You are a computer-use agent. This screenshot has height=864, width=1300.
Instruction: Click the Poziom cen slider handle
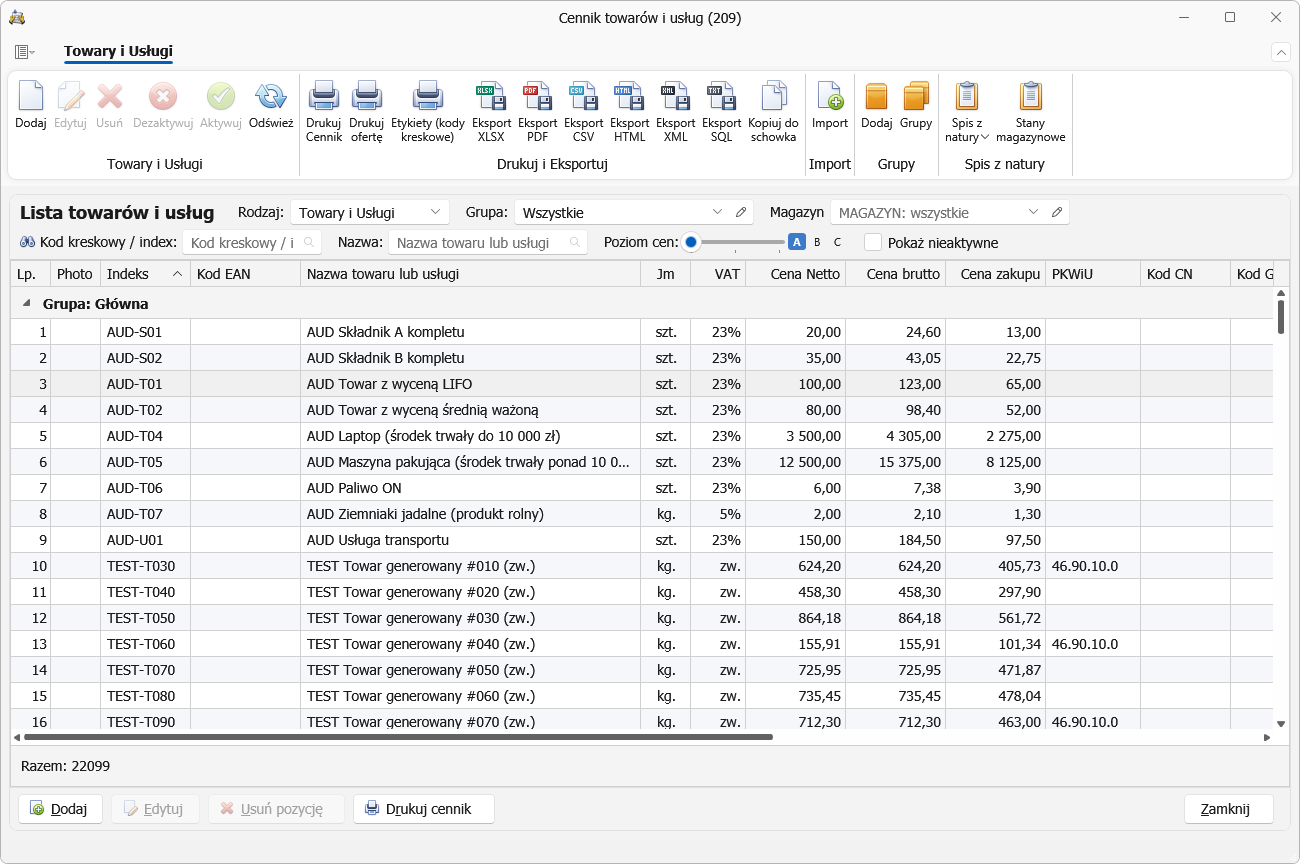pyautogui.click(x=691, y=242)
